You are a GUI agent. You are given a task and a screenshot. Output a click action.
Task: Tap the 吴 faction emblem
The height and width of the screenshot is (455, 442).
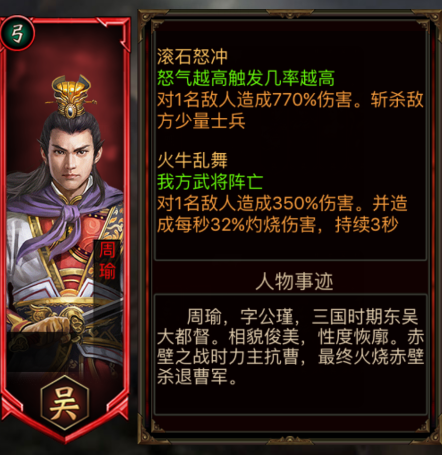(x=65, y=403)
